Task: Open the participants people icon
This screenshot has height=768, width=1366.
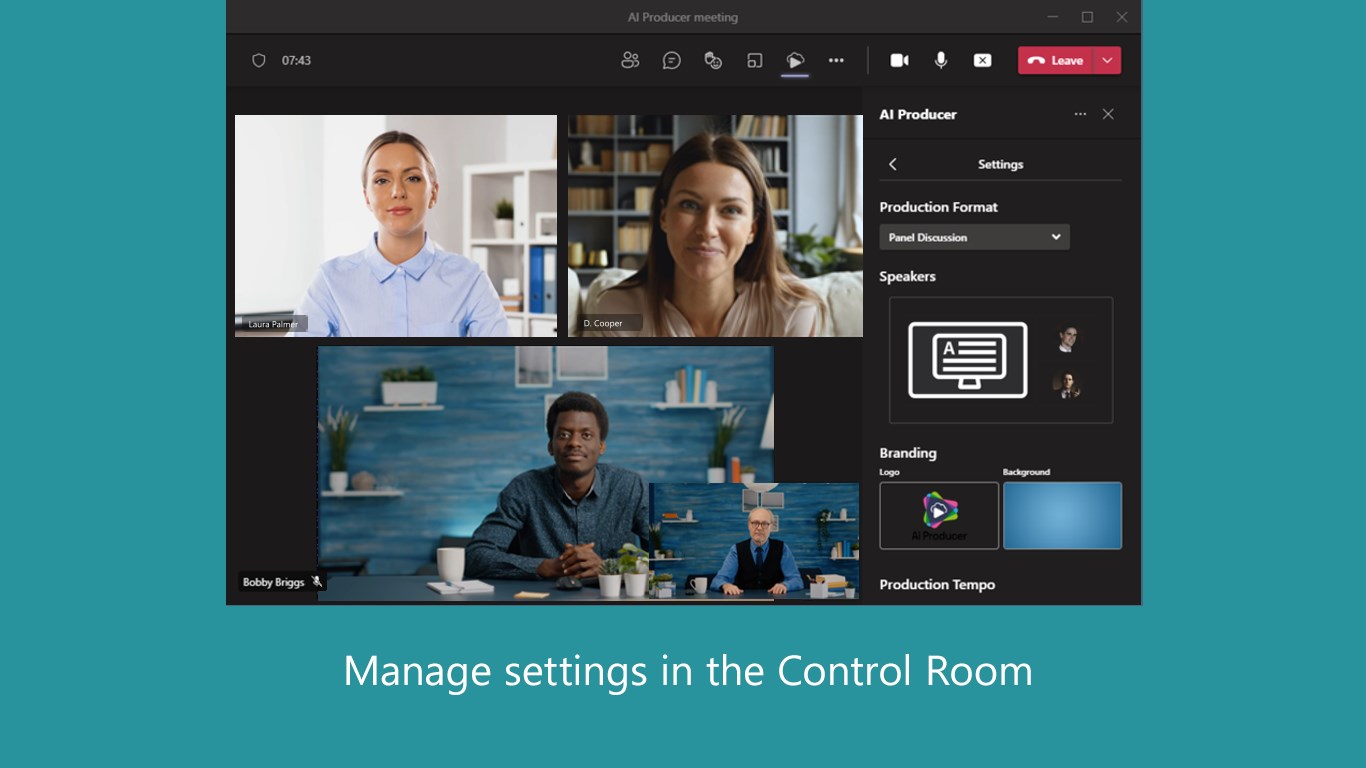Action: pos(629,60)
